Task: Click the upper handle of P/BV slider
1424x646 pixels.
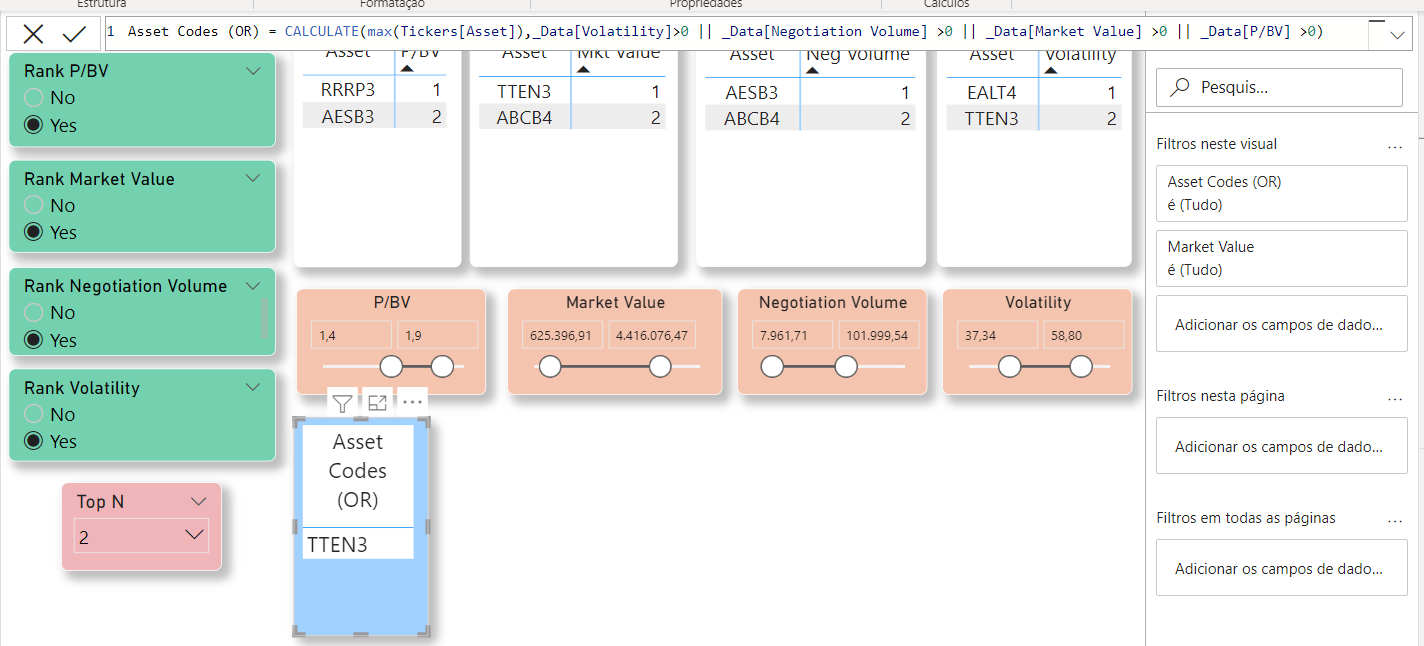Action: [442, 366]
